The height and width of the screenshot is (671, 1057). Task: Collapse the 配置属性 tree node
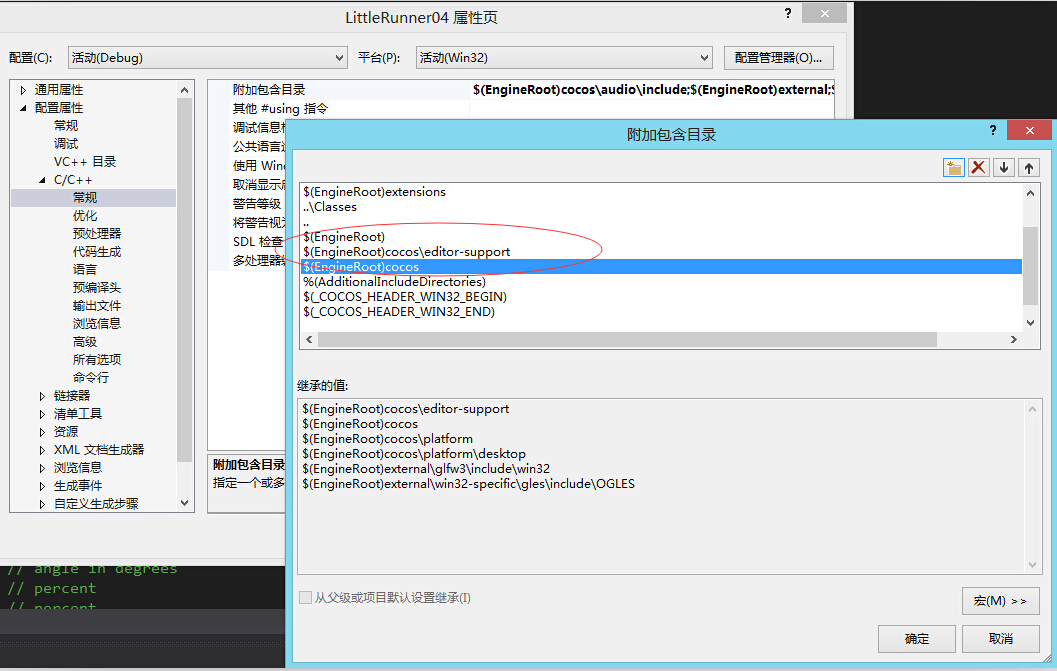[x=24, y=108]
